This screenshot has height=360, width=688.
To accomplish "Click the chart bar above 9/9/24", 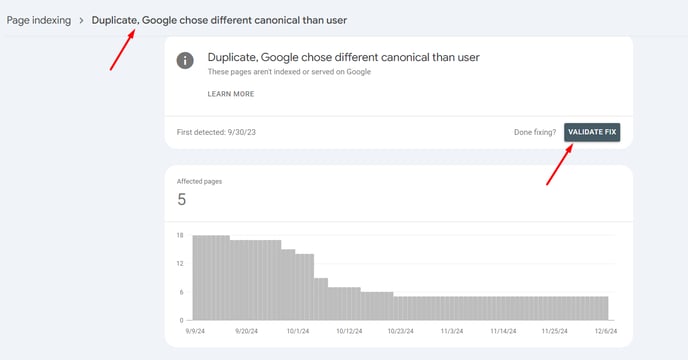I will [x=195, y=277].
